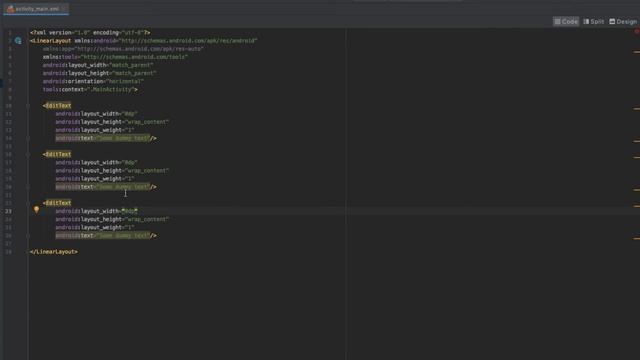Click the opening LinearLayout tag name
This screenshot has width=640, height=360.
[52, 40]
